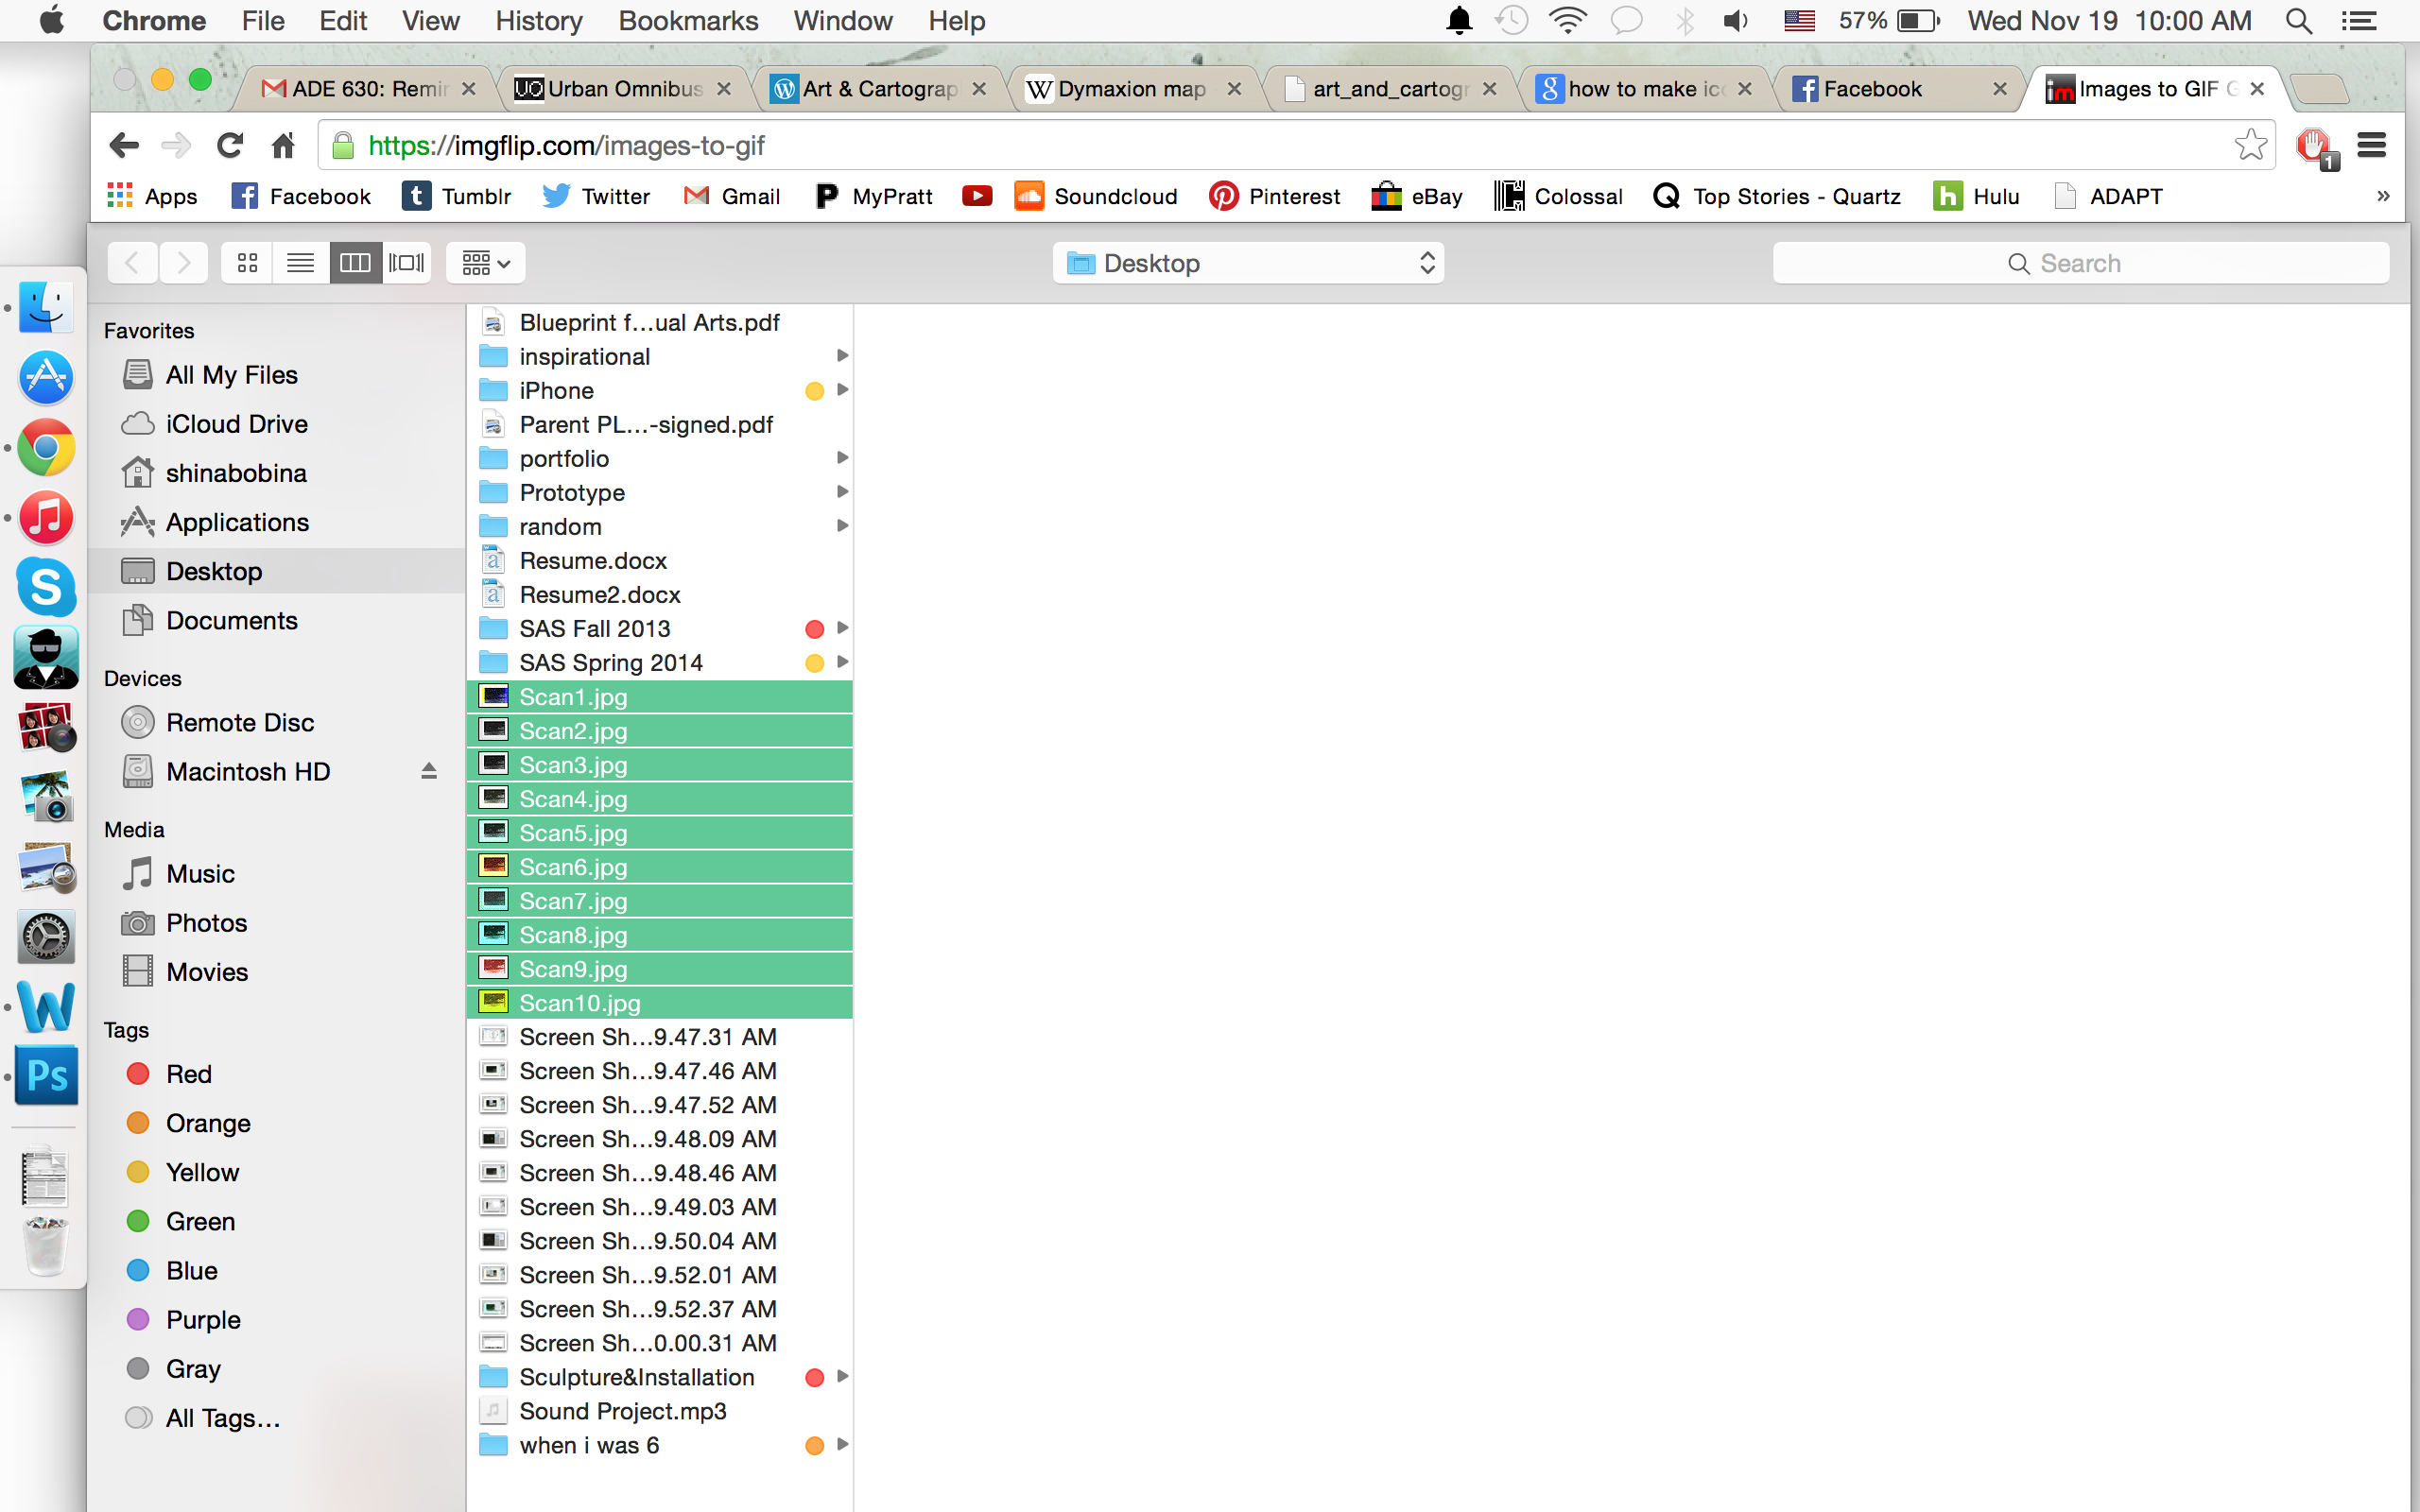Click the cover flow view icon in Finder toolbar
The width and height of the screenshot is (2420, 1512).
tap(407, 263)
